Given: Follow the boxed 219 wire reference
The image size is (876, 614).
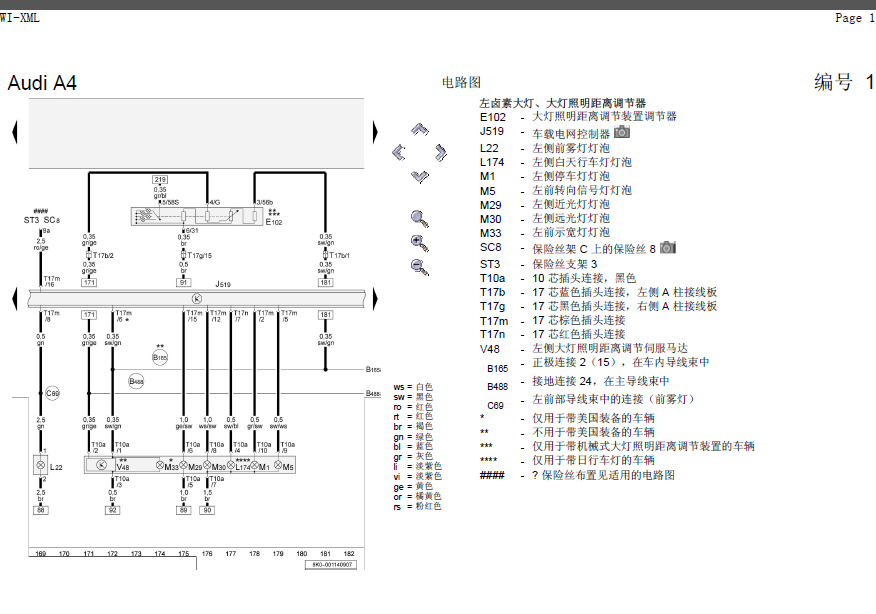Looking at the screenshot, I should pyautogui.click(x=160, y=180).
